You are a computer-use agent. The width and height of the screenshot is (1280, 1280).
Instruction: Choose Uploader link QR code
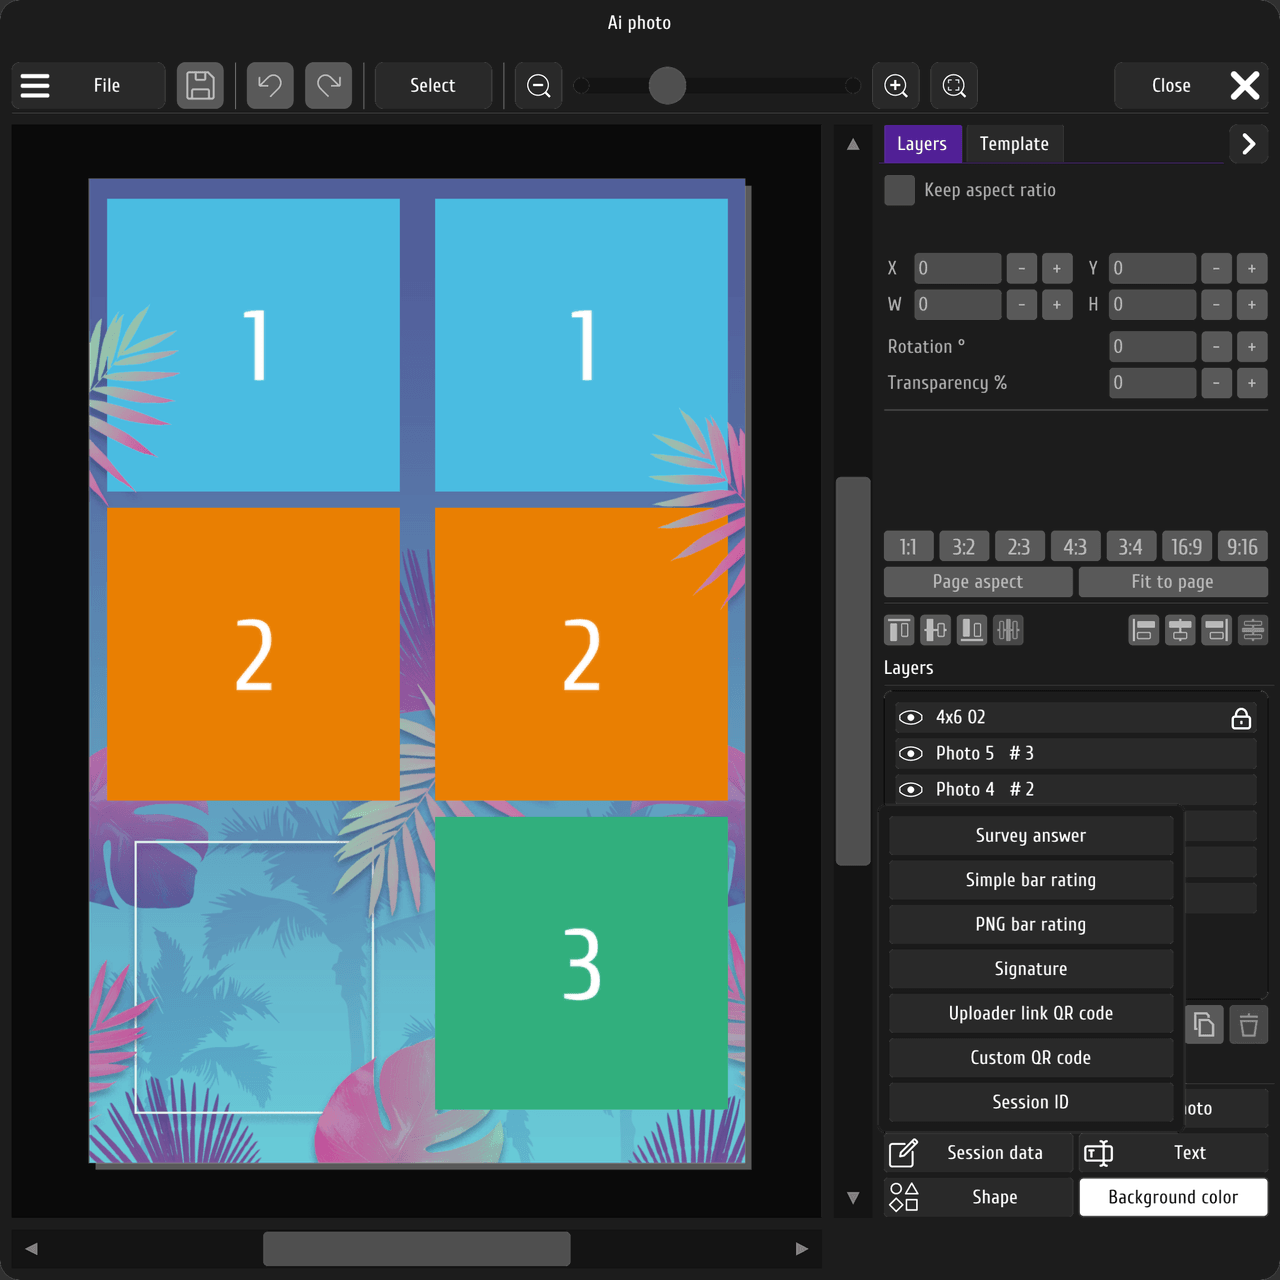click(1031, 1013)
